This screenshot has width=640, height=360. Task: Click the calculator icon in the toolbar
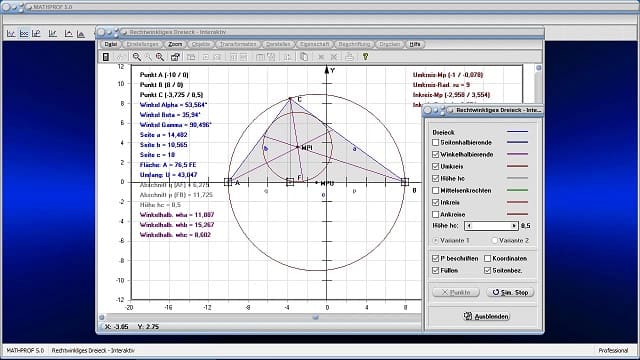coord(106,57)
